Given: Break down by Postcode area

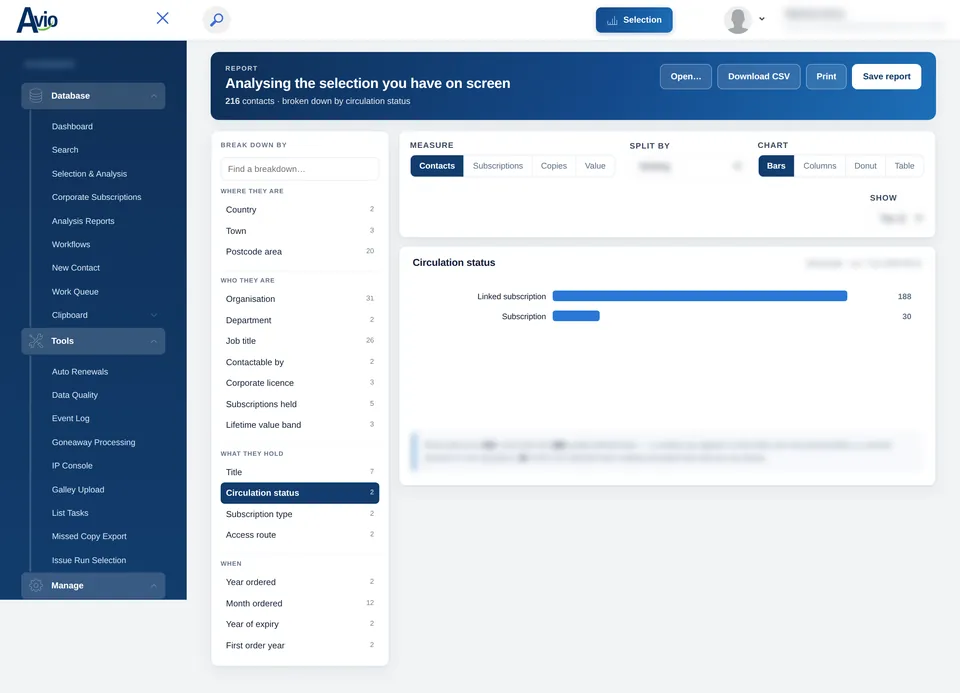Looking at the screenshot, I should coord(299,252).
